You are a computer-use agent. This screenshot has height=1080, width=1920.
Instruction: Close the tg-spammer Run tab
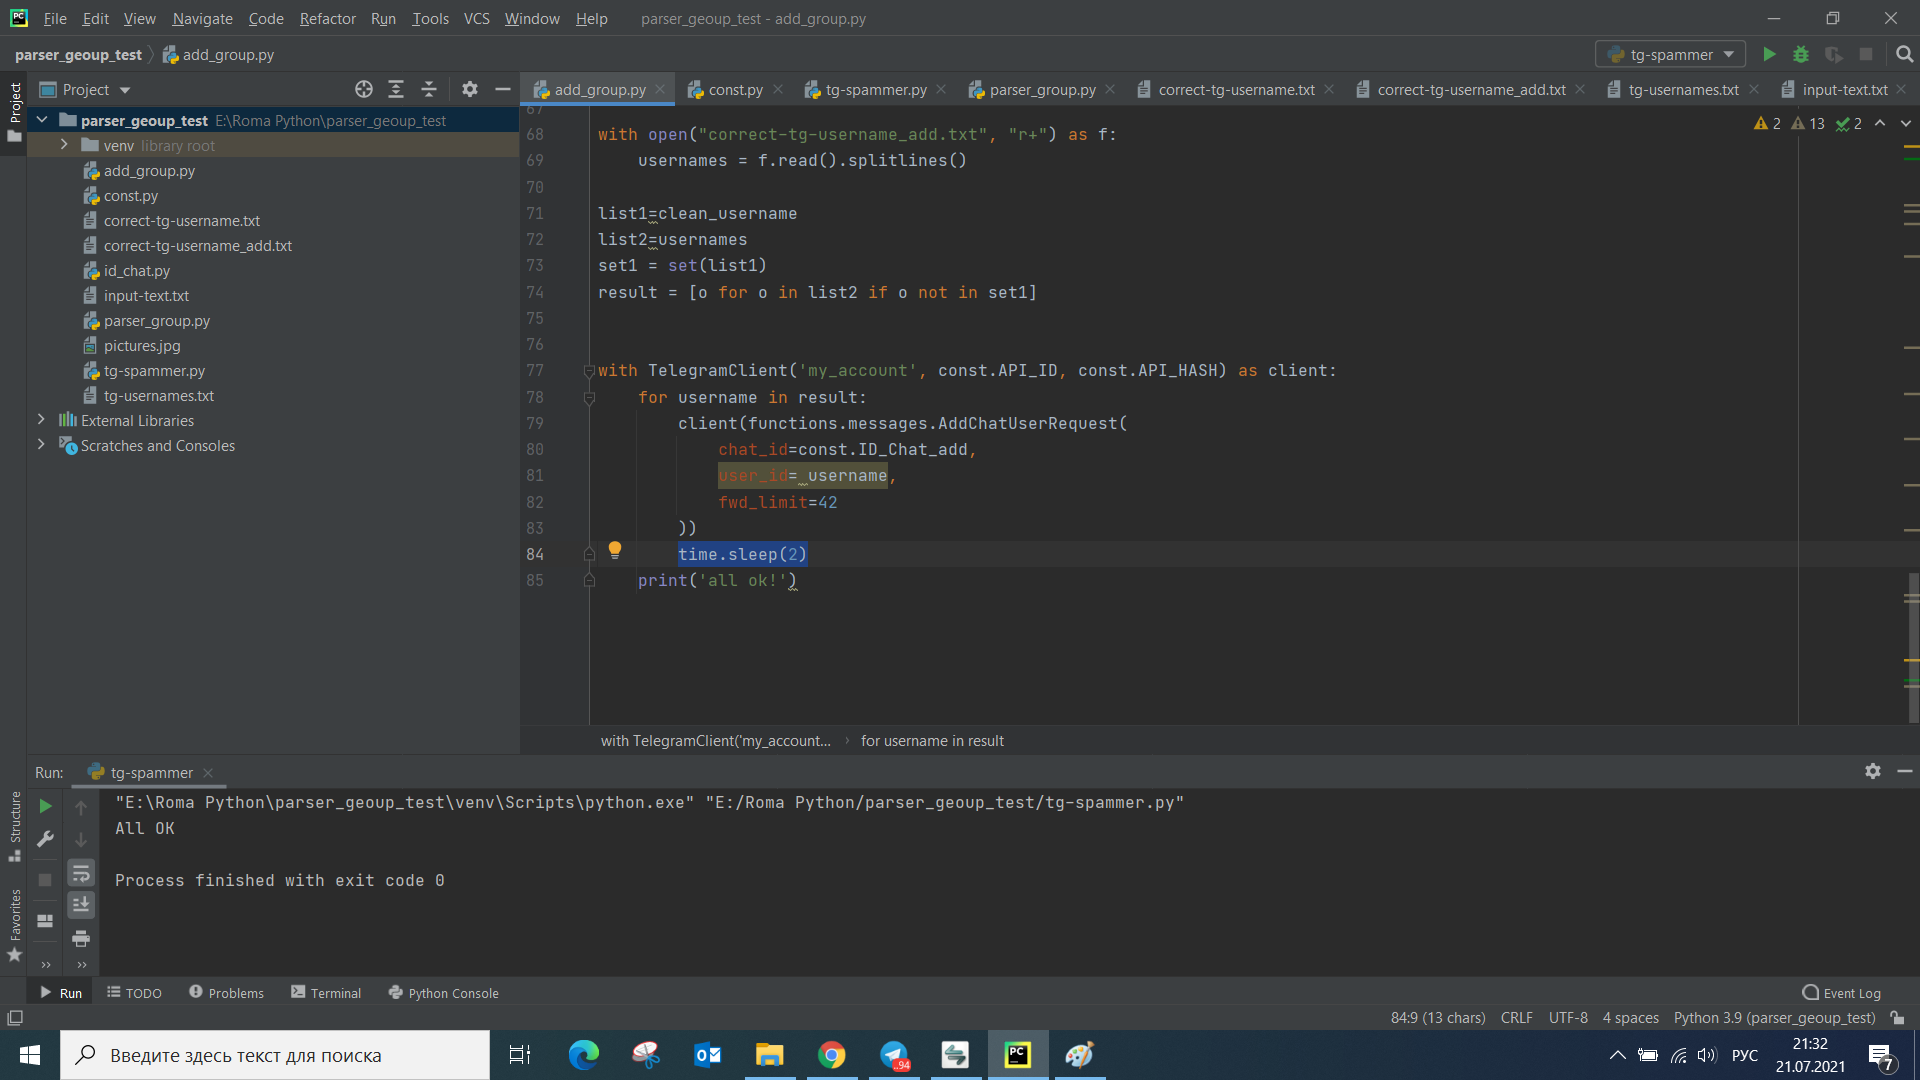pyautogui.click(x=208, y=773)
